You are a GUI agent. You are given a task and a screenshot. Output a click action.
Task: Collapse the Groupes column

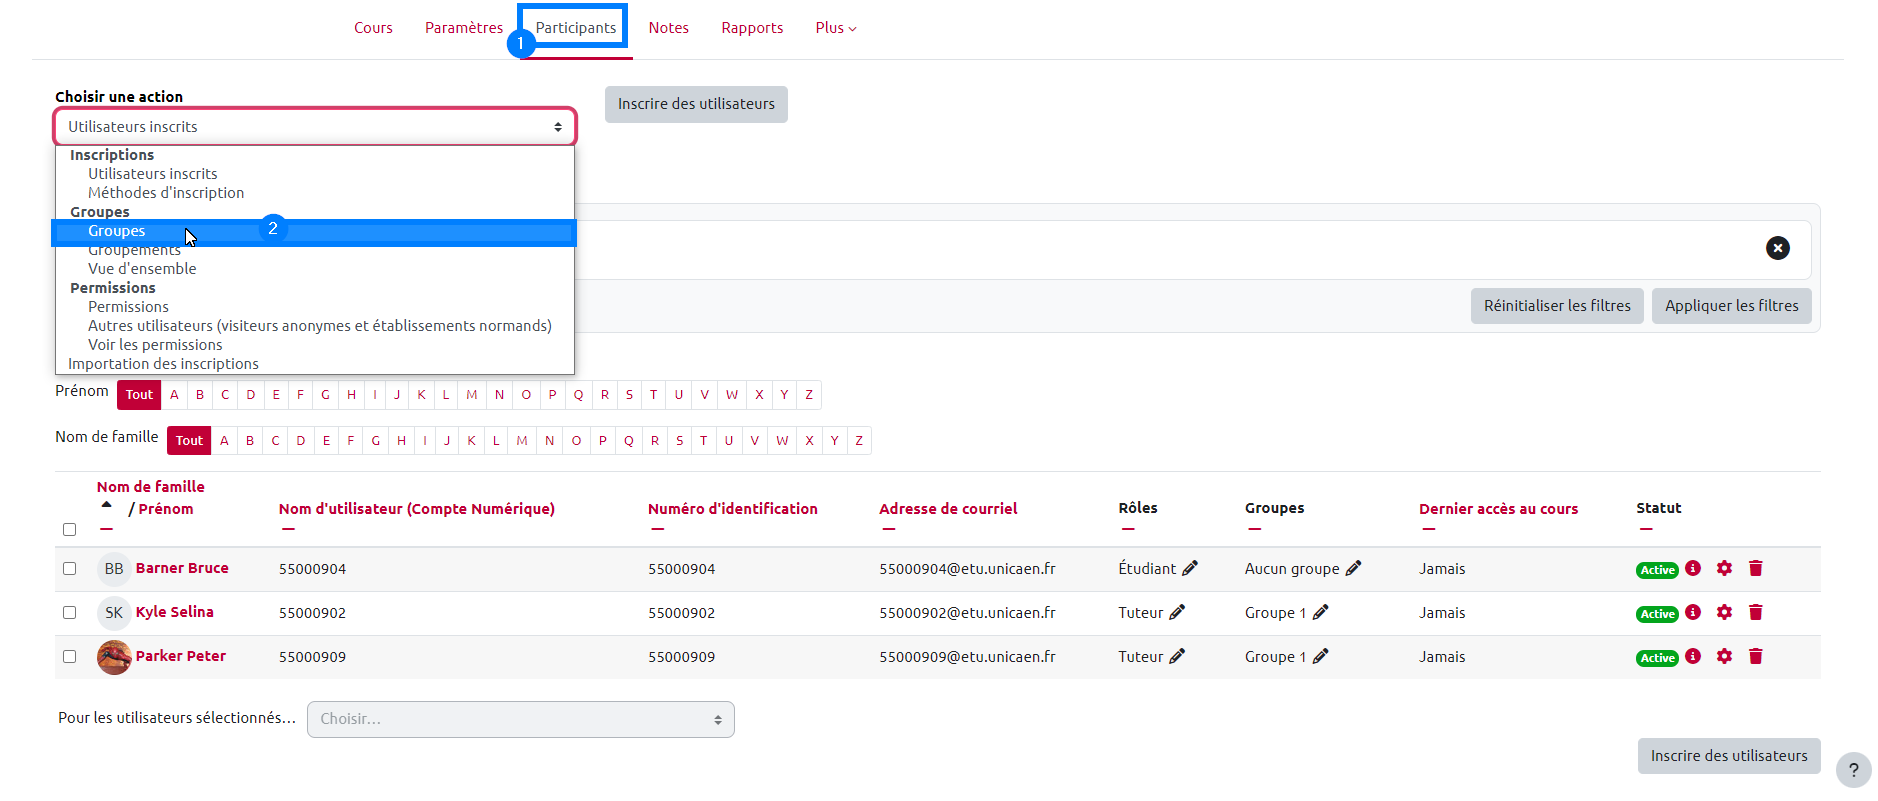tap(1254, 529)
